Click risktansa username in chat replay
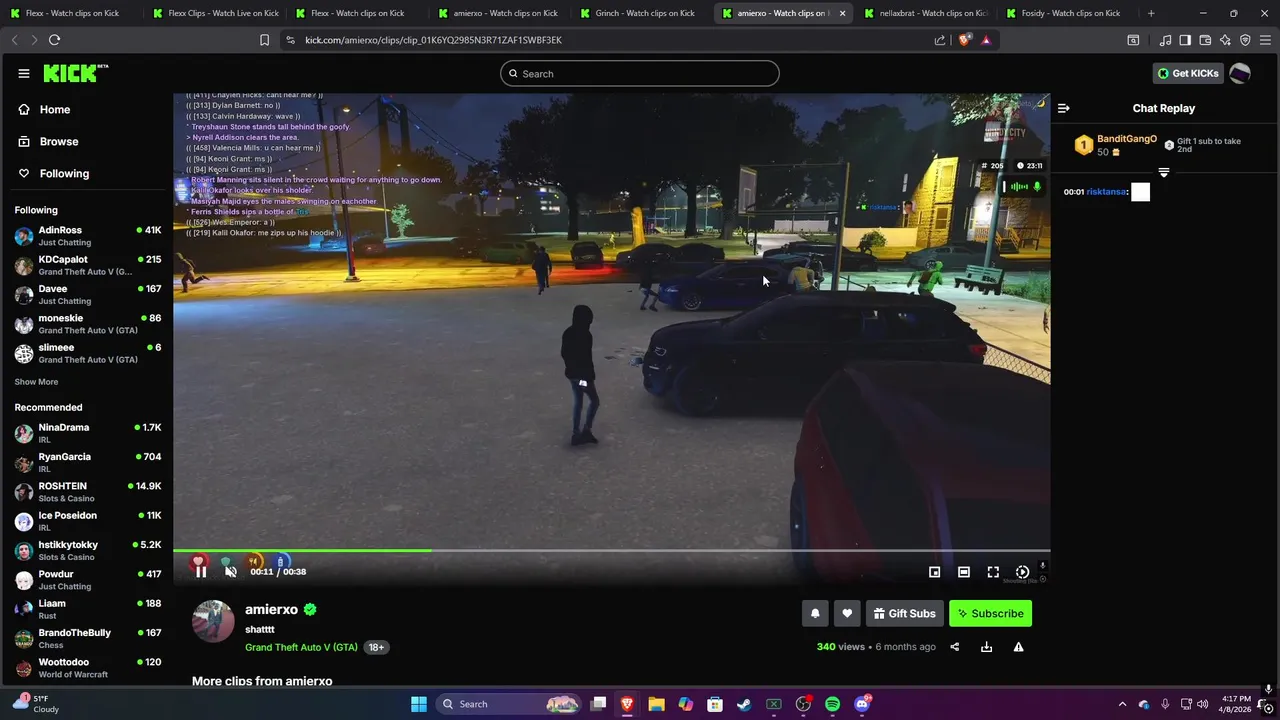1280x720 pixels. coord(1106,192)
